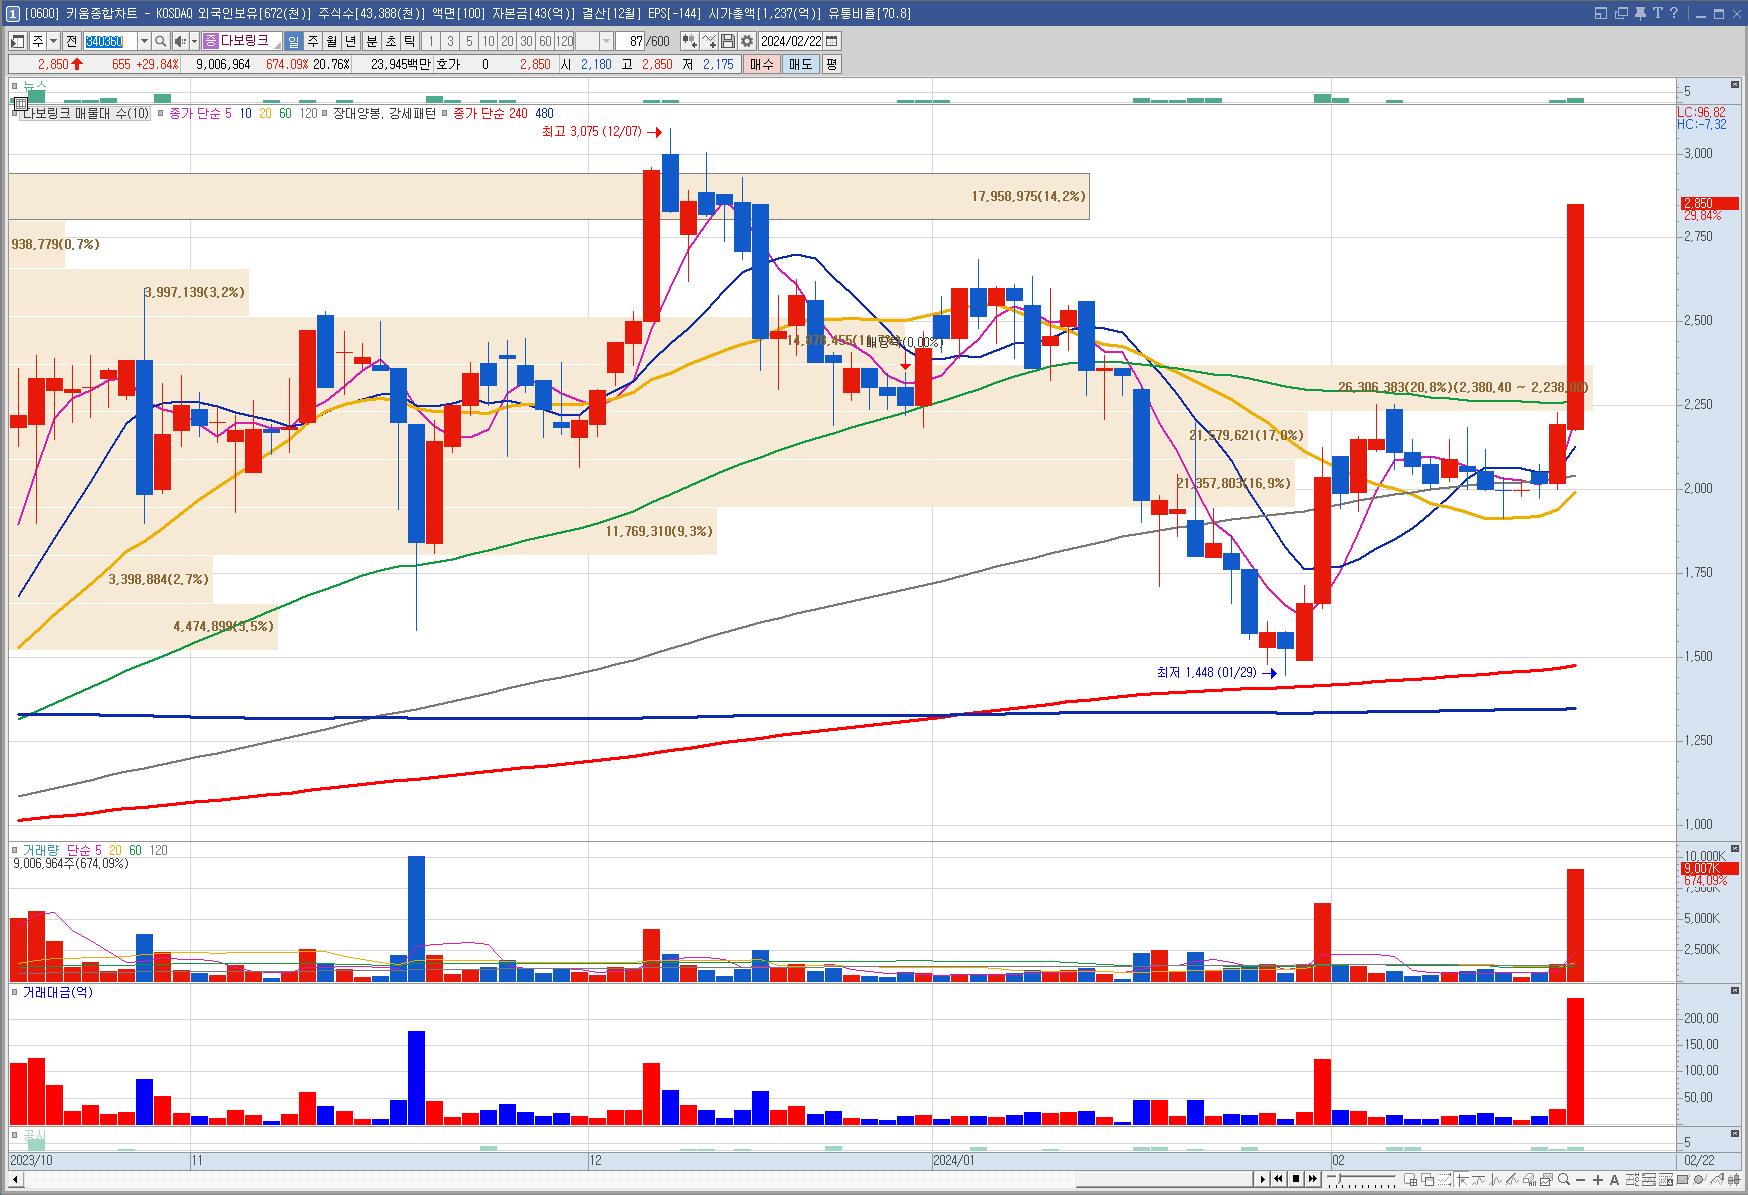The image size is (1748, 1195).
Task: Click the 거래량 volume indicator label
Action: (x=41, y=850)
